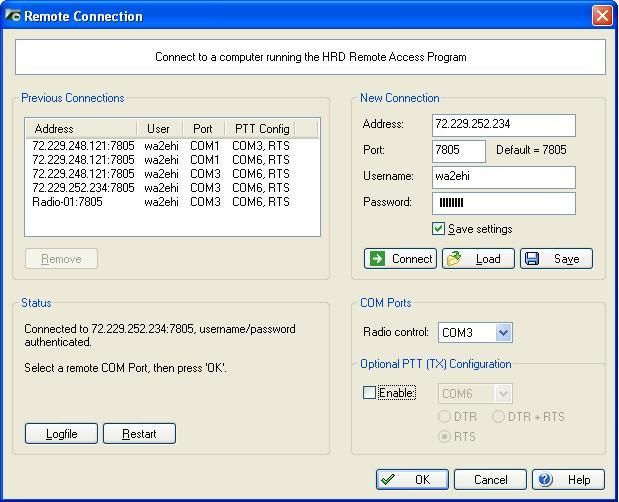
Task: Click into the Password field
Action: coord(503,203)
